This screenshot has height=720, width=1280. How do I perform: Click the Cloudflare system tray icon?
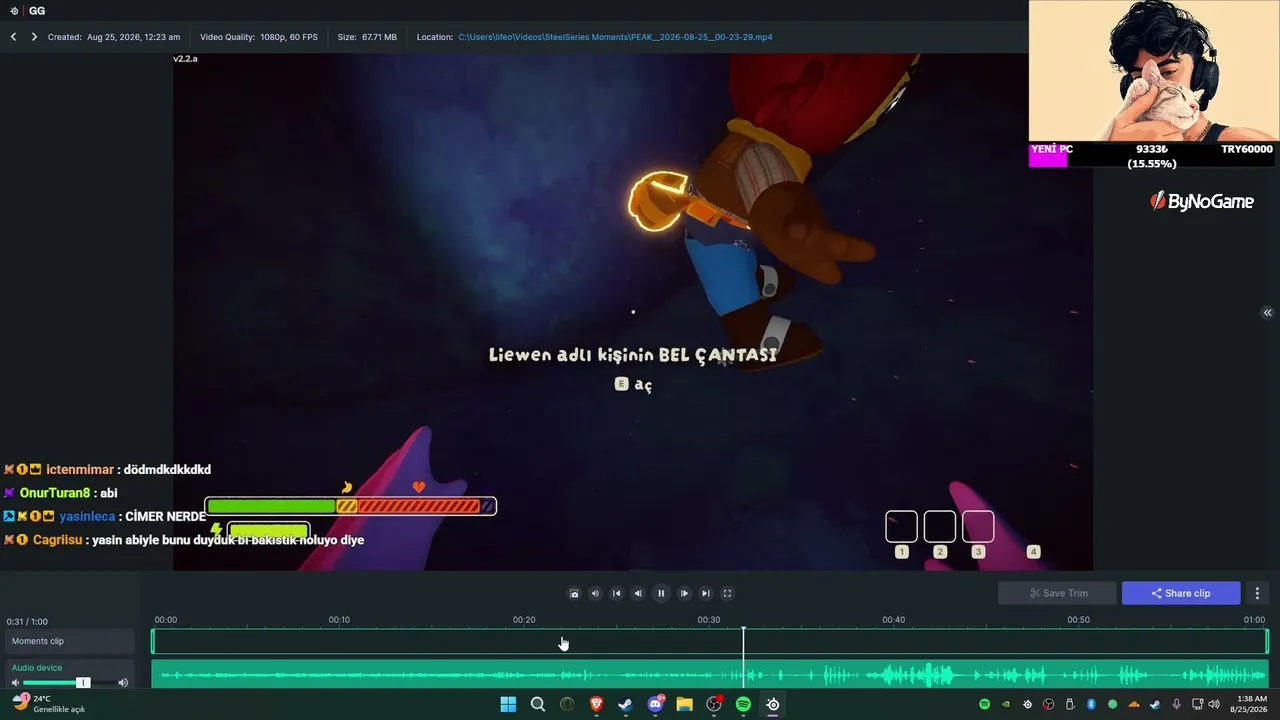point(1134,704)
